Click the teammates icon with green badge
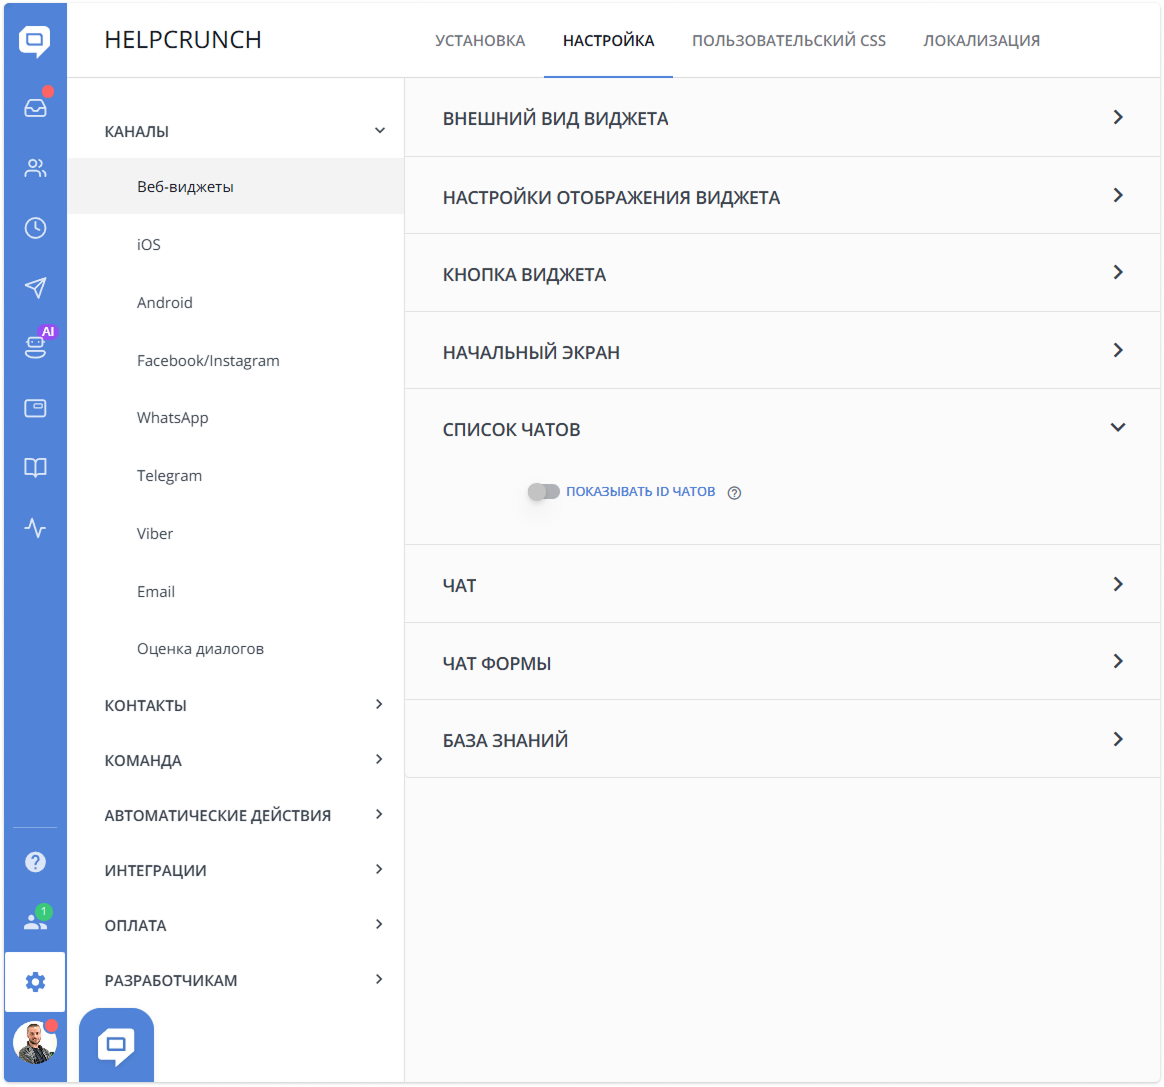The height and width of the screenshot is (1087, 1164). pyautogui.click(x=36, y=918)
